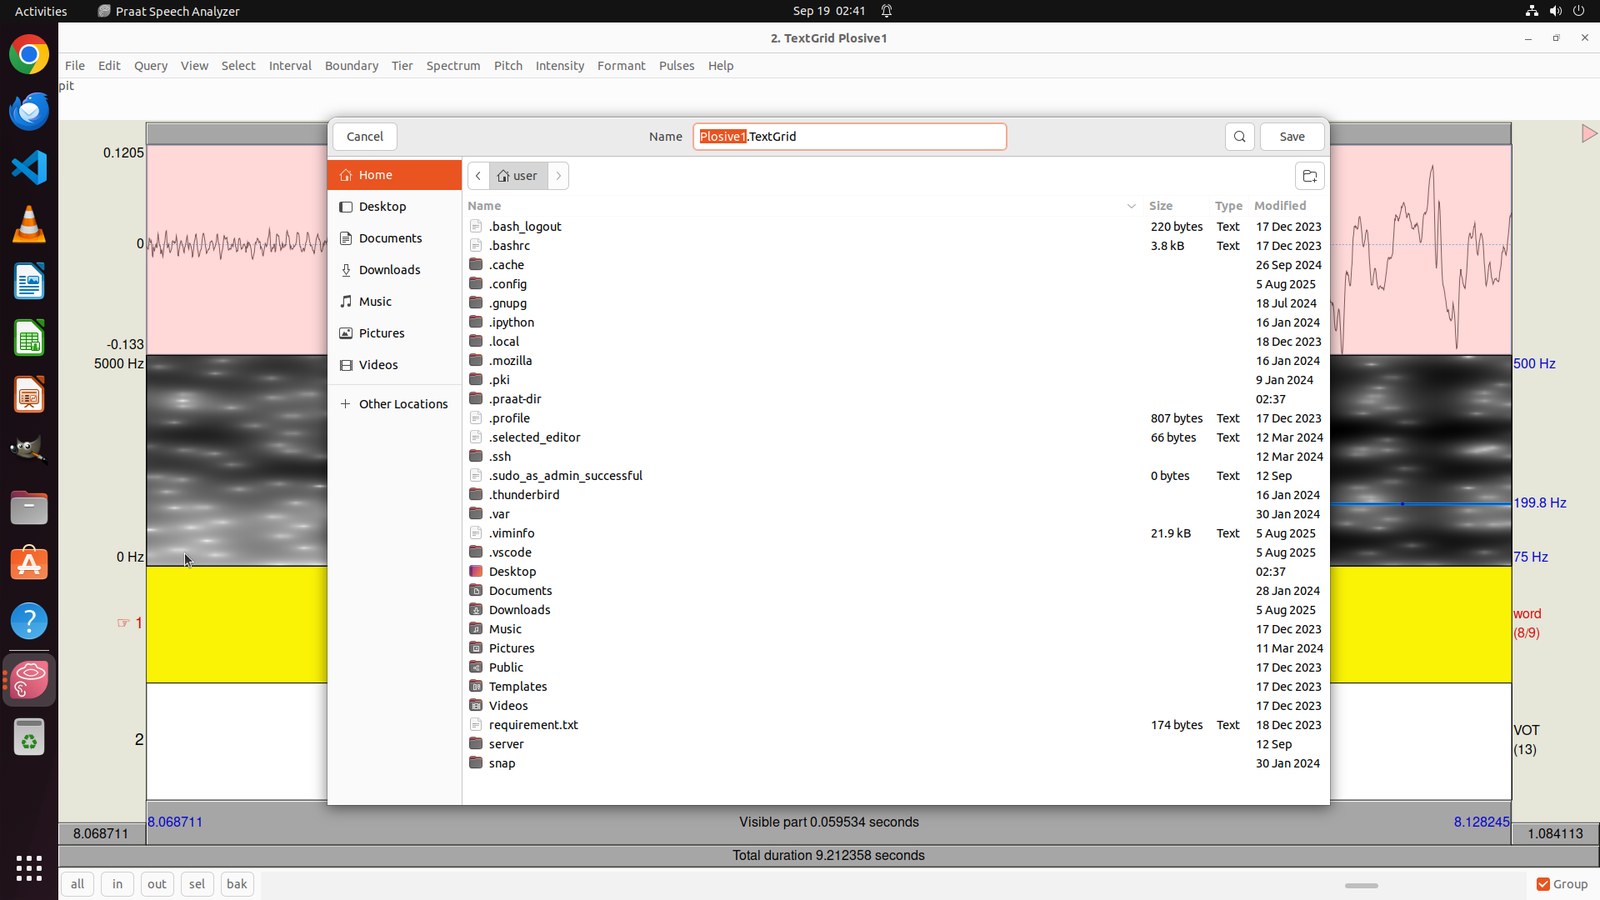Open the Spectrum menu
The image size is (1600, 900).
pyautogui.click(x=453, y=66)
